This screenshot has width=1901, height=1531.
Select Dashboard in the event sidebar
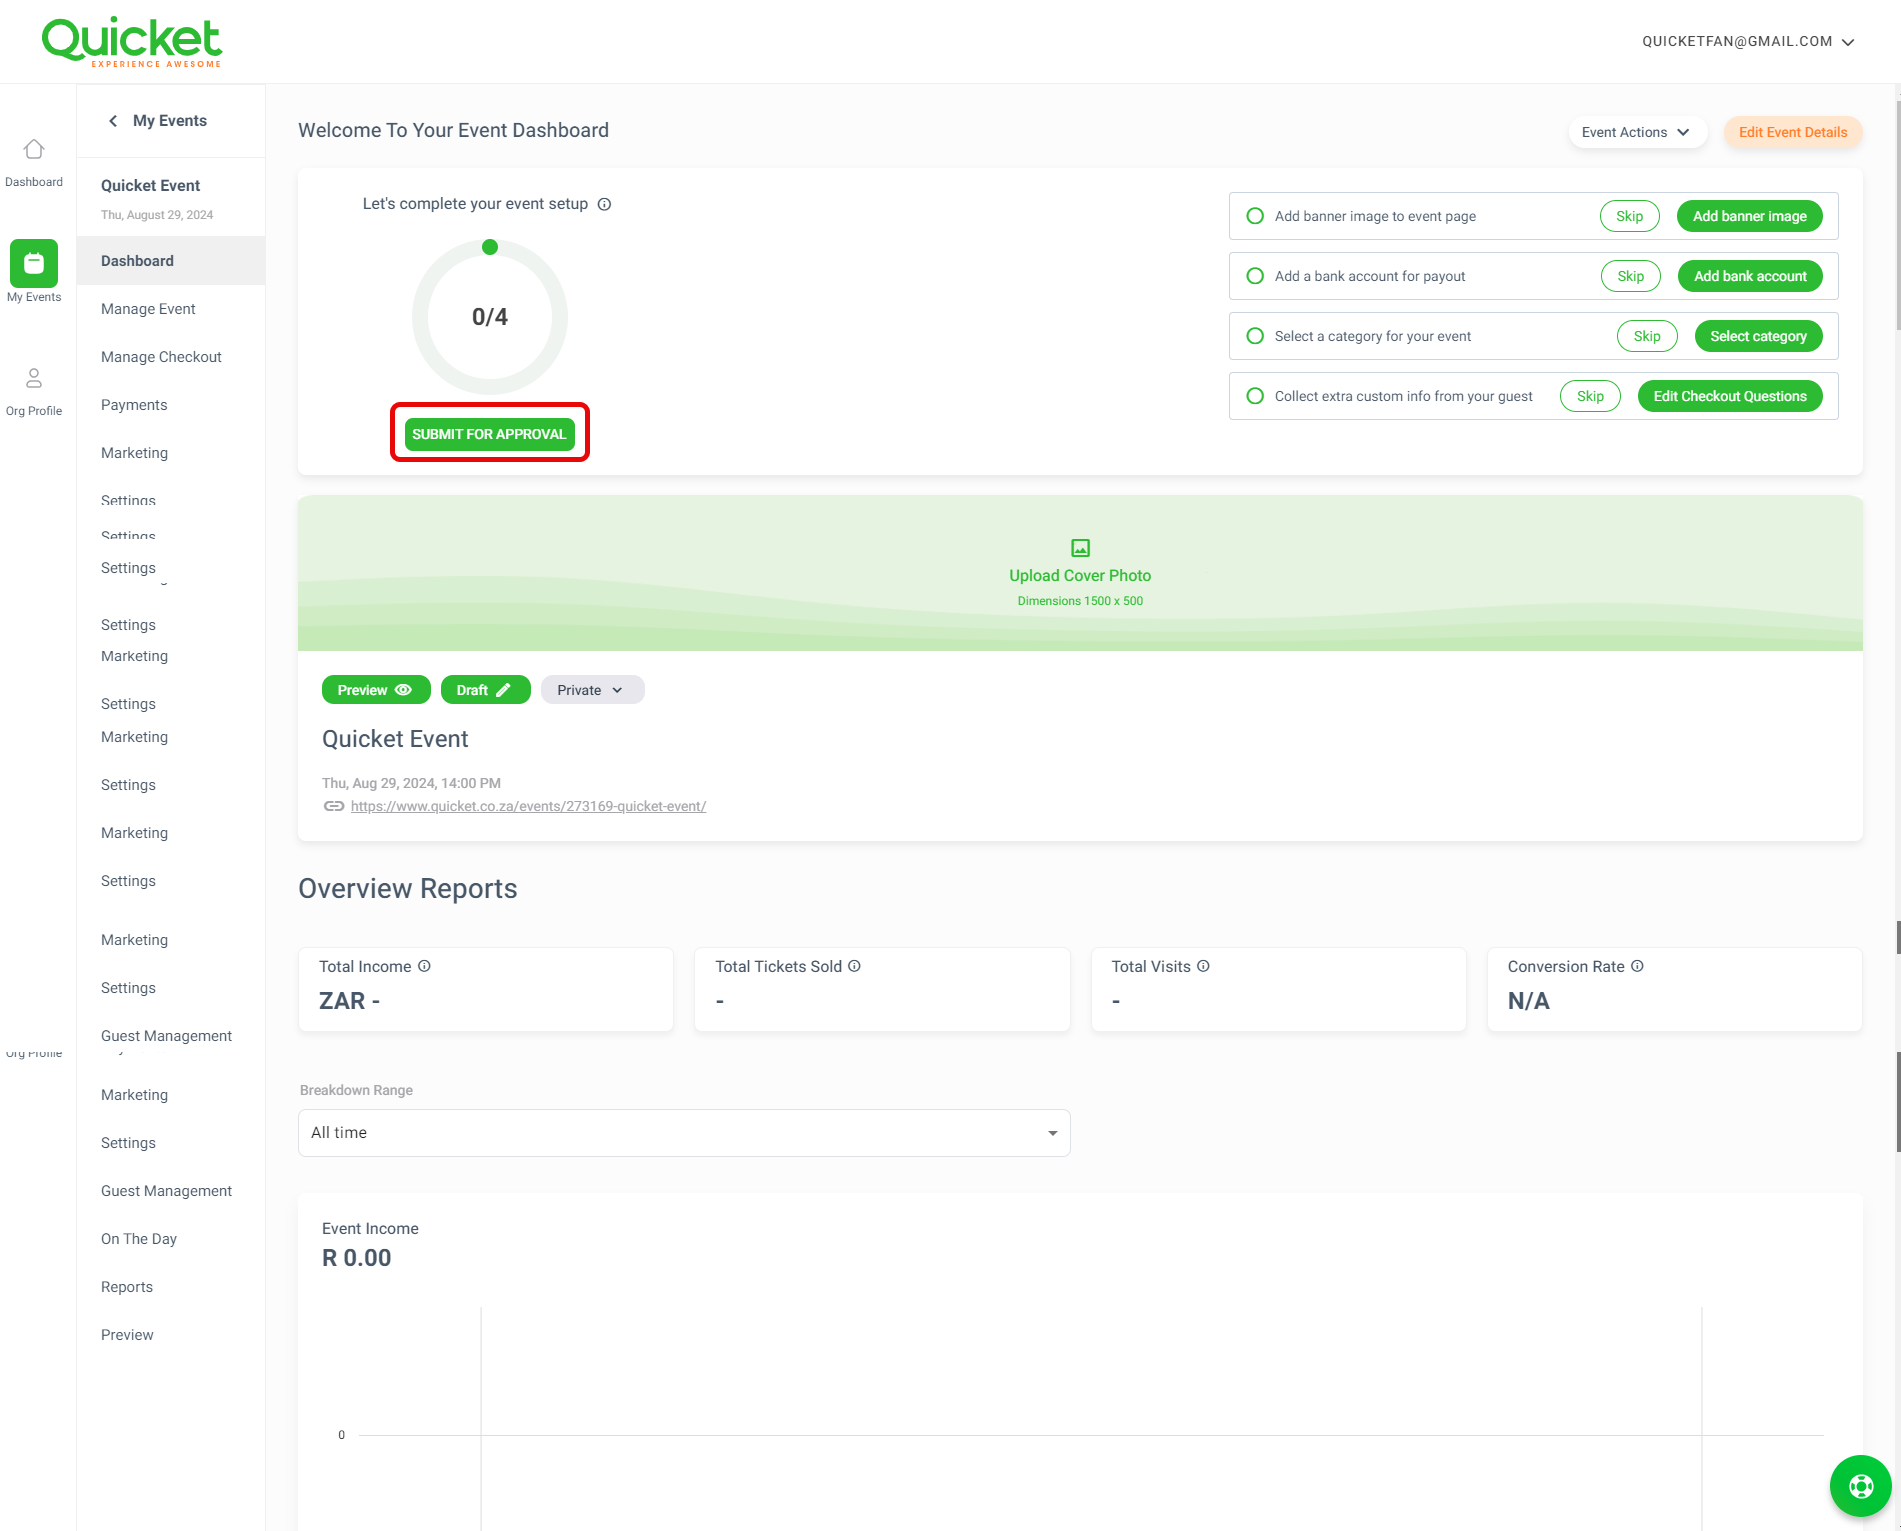tap(171, 261)
